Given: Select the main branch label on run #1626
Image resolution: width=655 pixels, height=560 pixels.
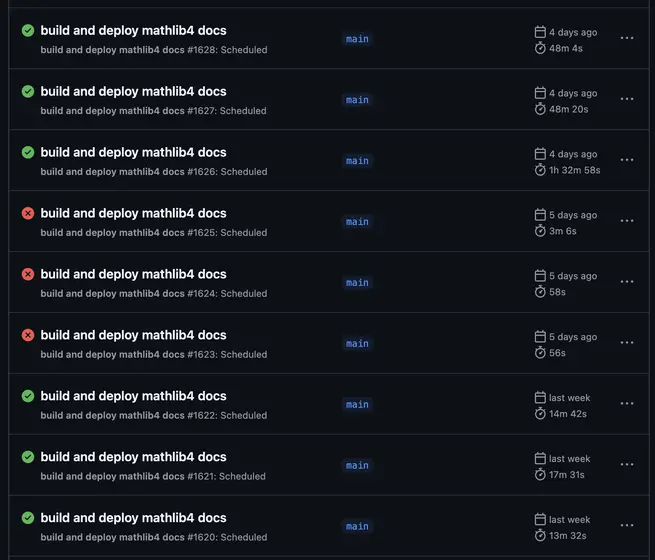Looking at the screenshot, I should pos(357,161).
